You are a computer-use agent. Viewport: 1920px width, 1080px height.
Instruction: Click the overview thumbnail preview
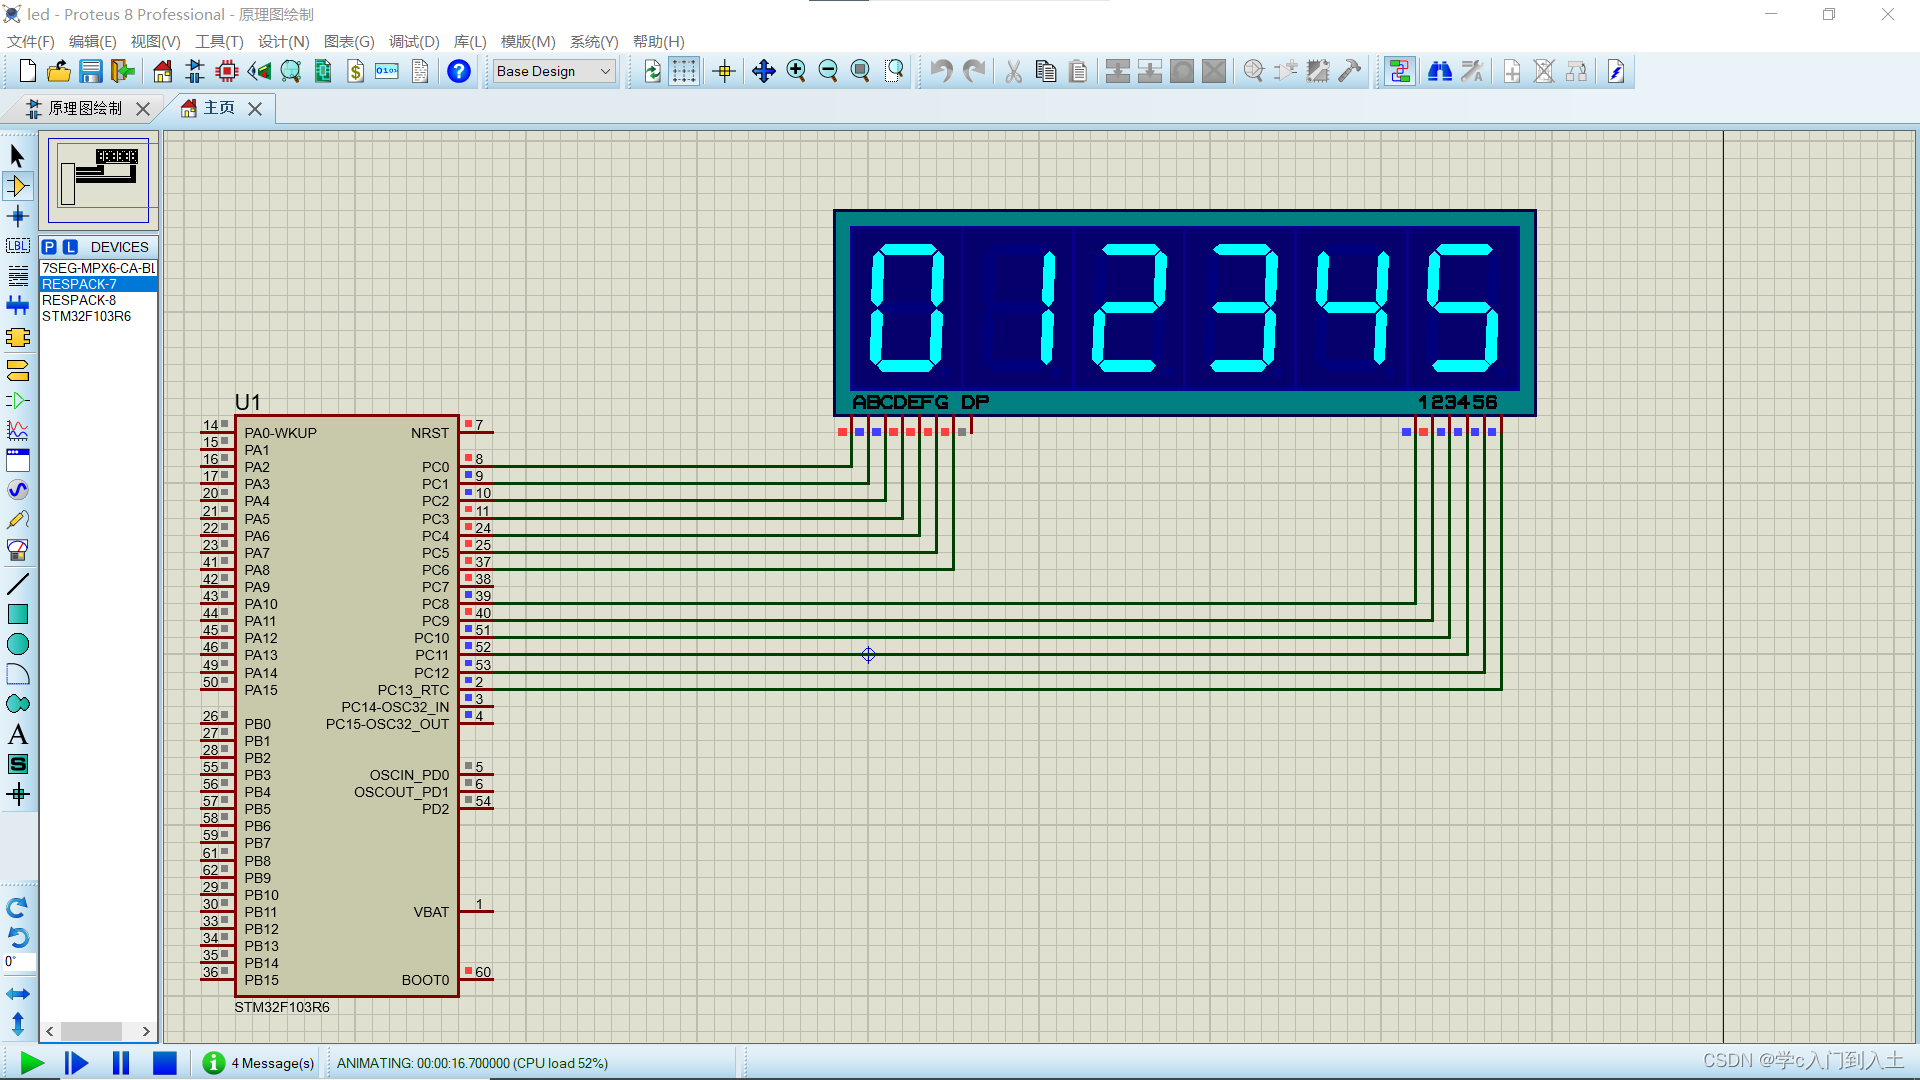98,180
